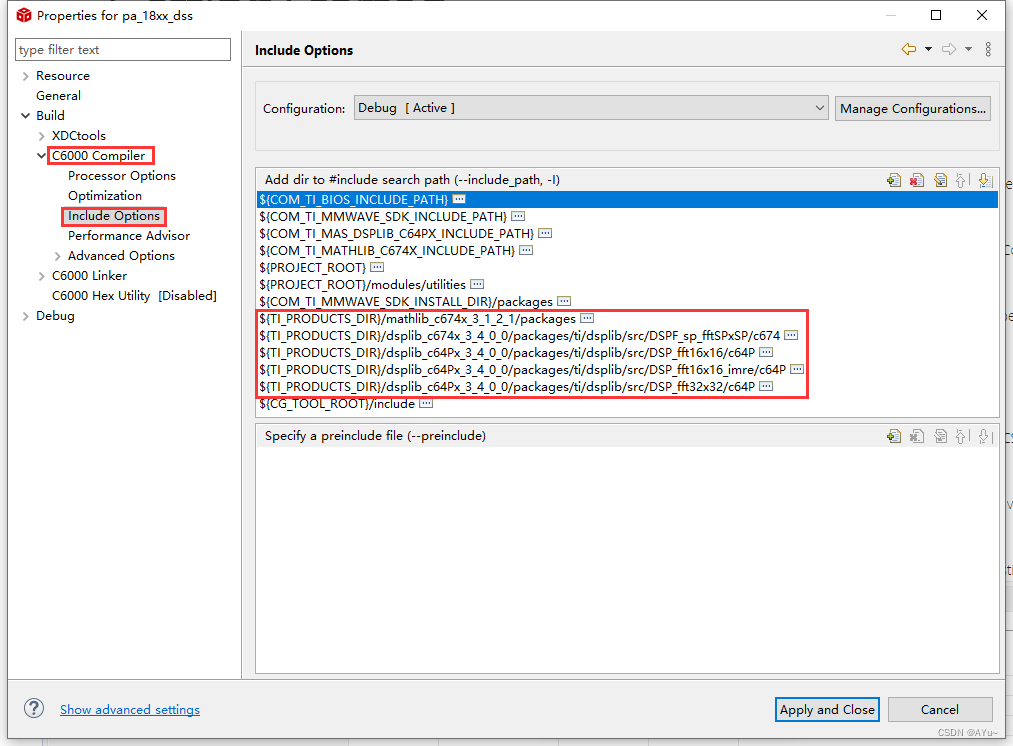Open Show advanced settings link
This screenshot has height=746, width=1013.
130,709
